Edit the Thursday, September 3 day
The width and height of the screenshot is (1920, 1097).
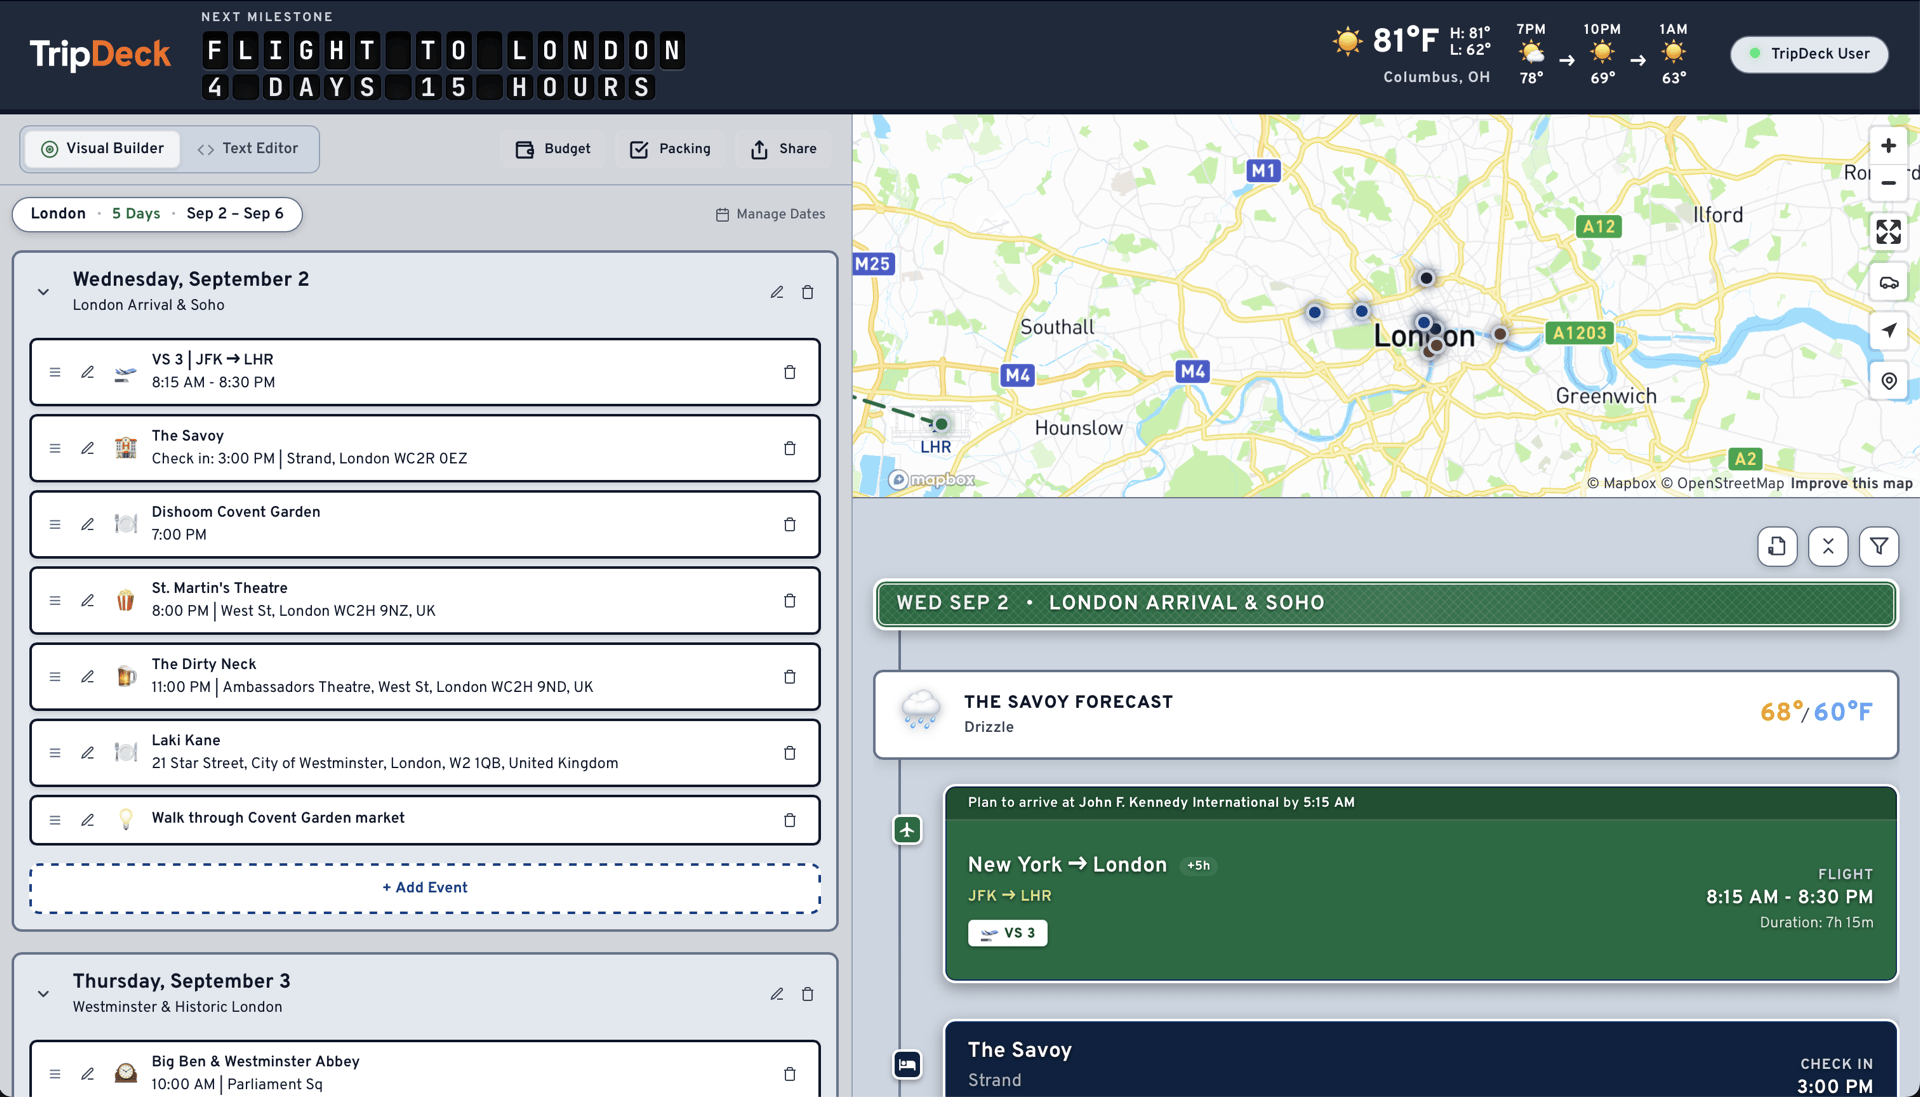click(x=777, y=994)
